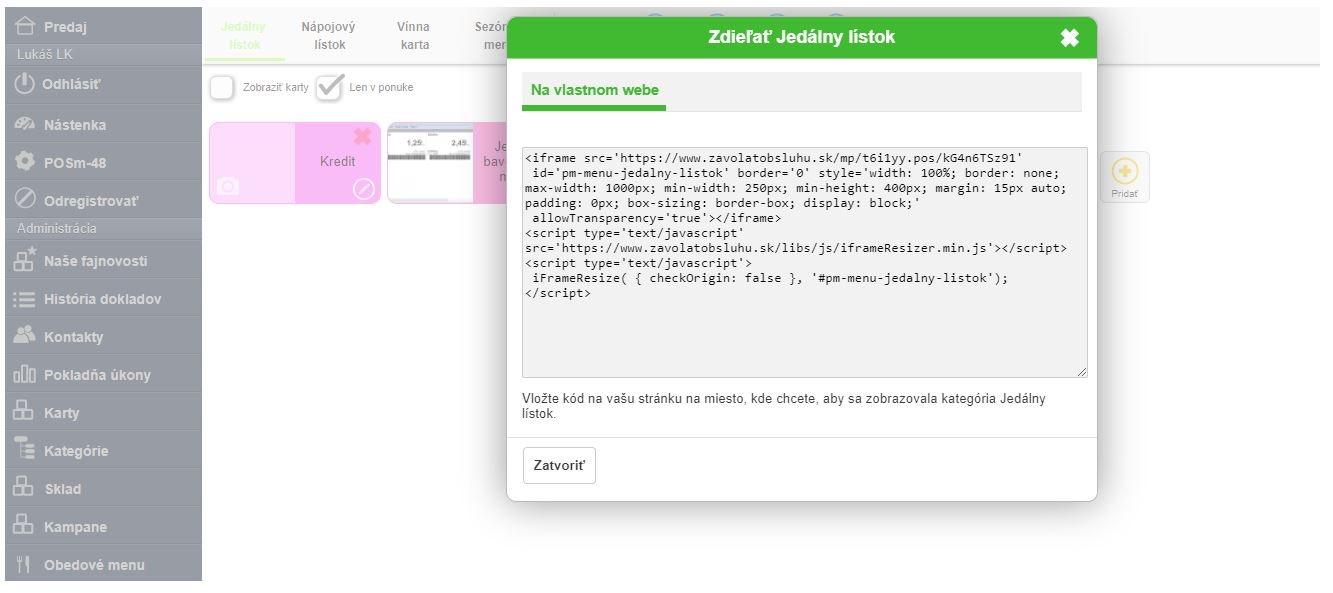Go to Kontakty in the sidebar

pos(73,337)
